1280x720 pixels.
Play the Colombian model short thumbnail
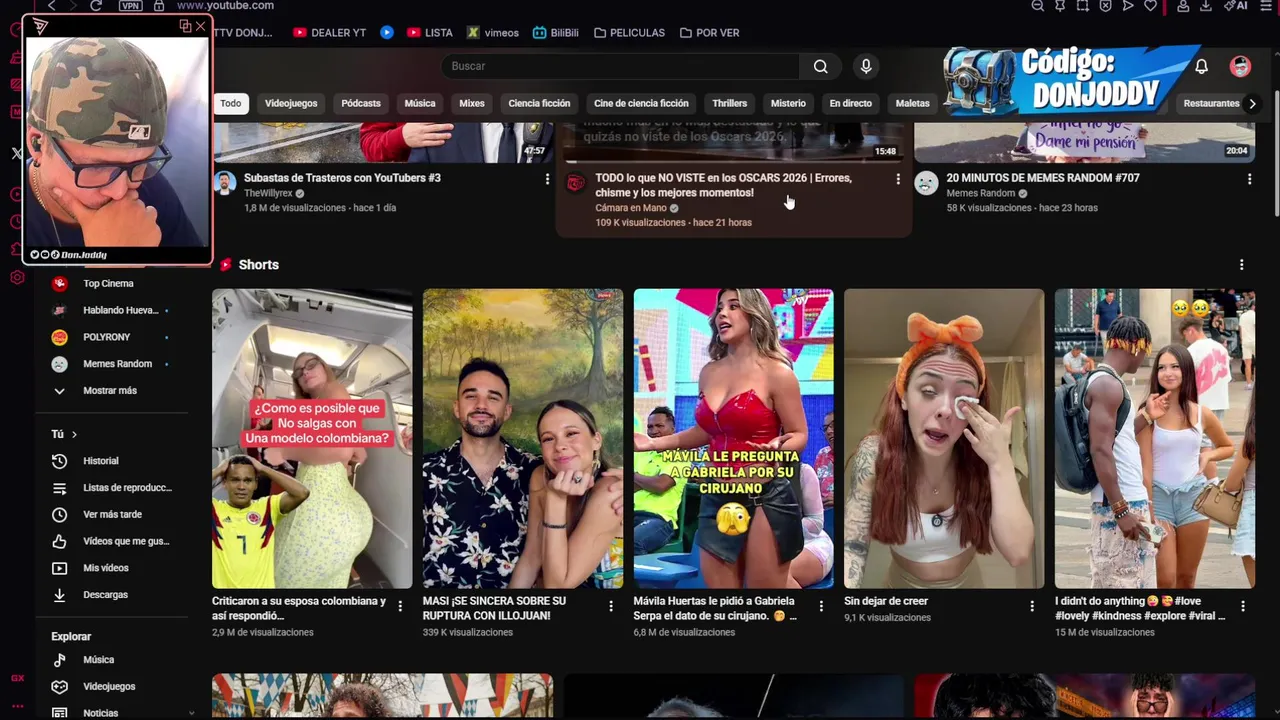click(312, 438)
